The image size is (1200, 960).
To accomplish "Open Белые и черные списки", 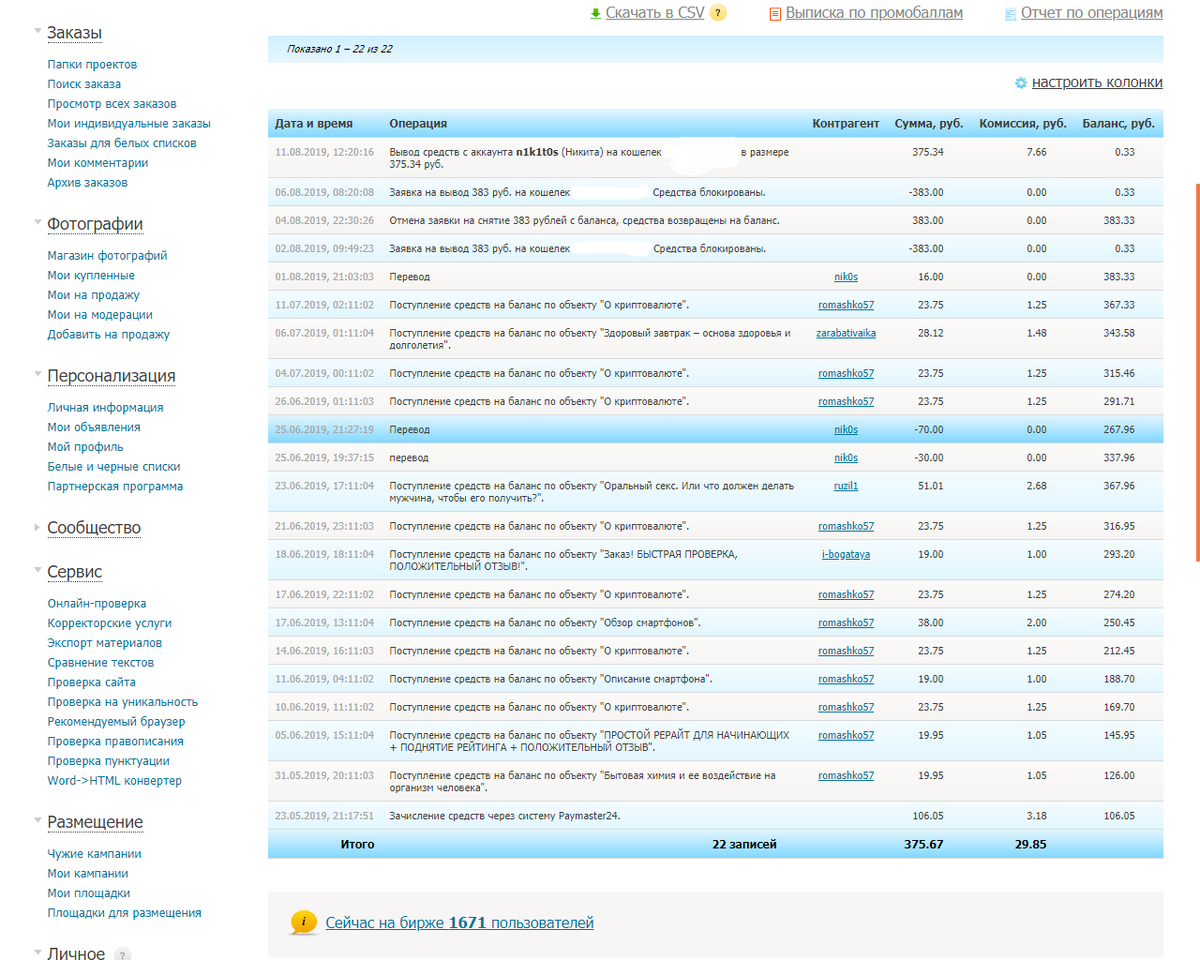I will coord(114,467).
